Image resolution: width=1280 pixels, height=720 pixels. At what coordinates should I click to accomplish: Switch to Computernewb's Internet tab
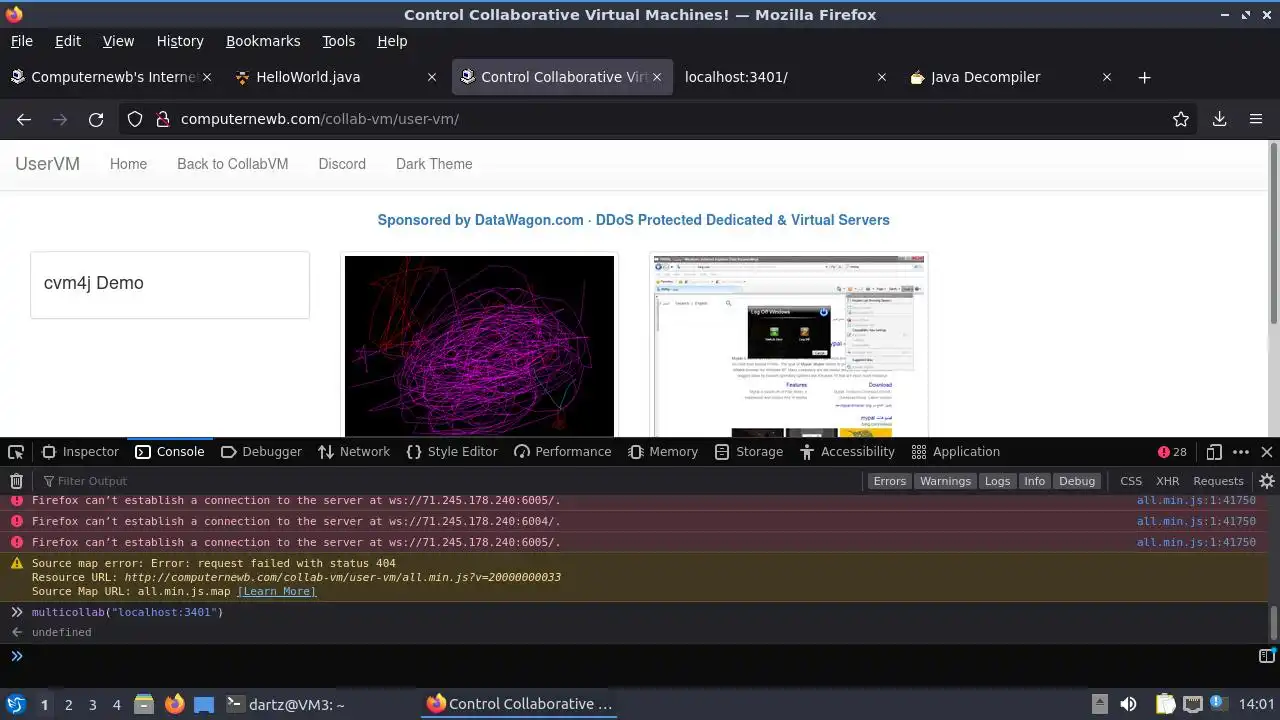[110, 77]
